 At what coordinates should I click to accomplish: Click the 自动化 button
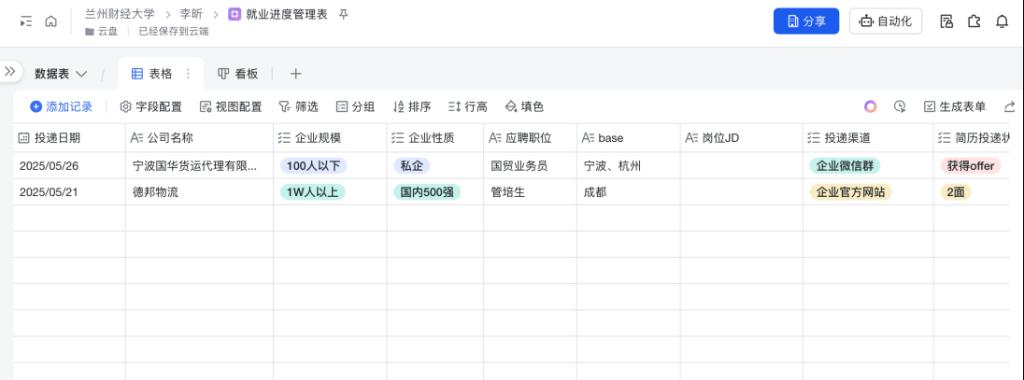[886, 22]
